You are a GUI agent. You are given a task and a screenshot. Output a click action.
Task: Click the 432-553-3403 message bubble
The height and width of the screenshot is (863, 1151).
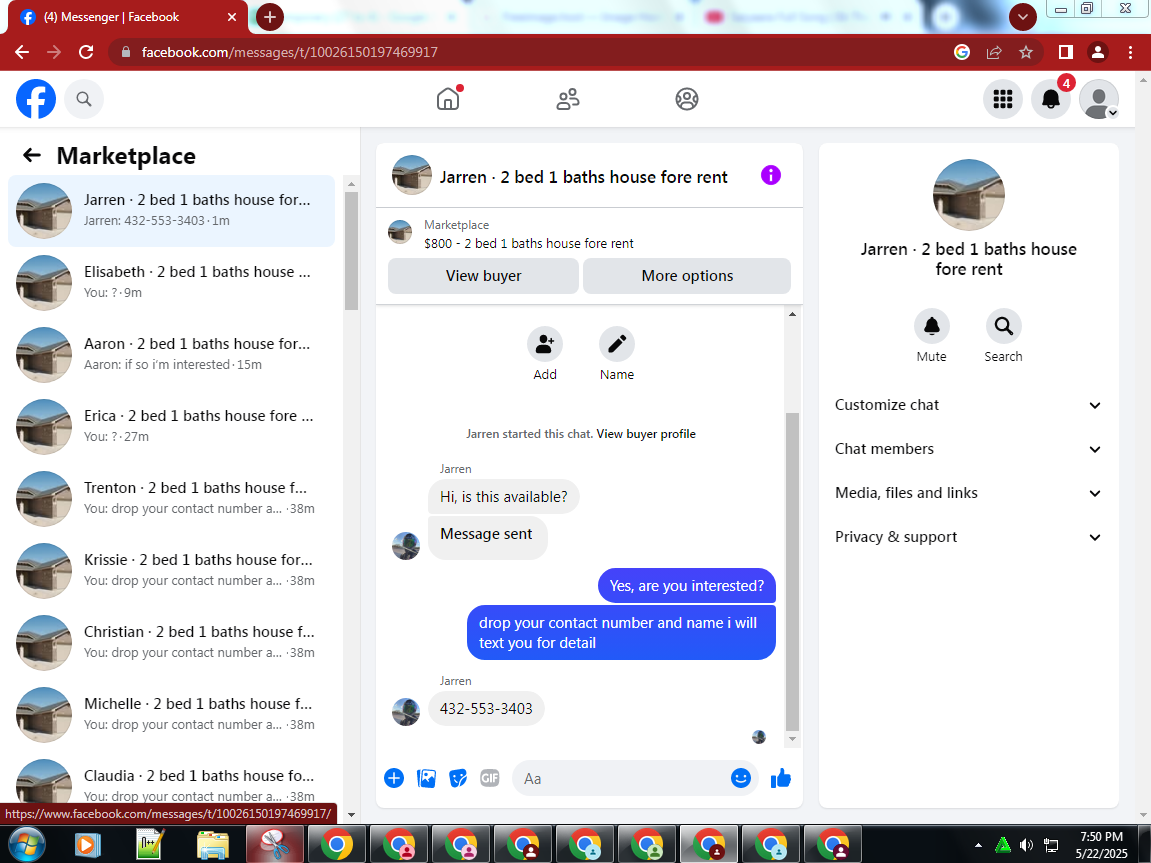pos(486,709)
